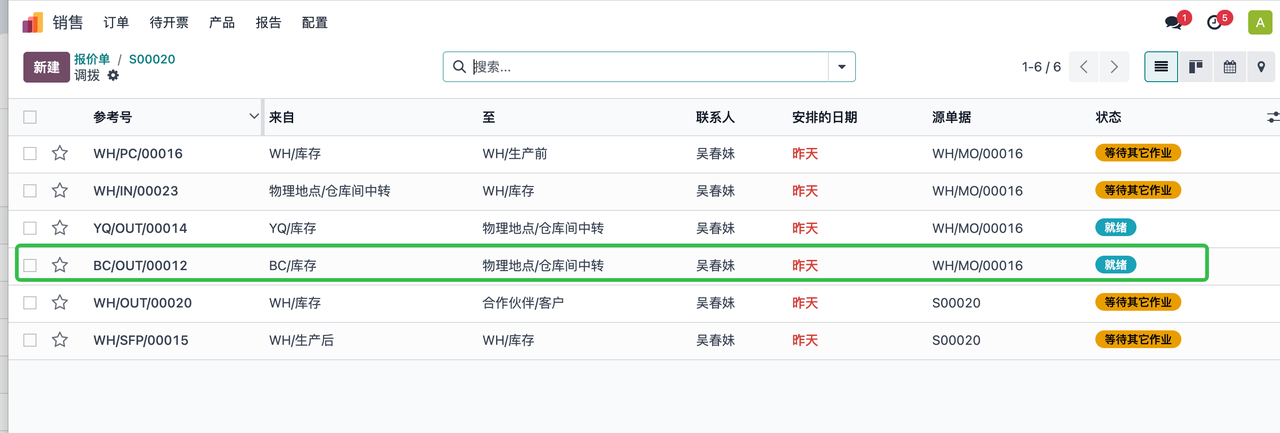Screen dimensions: 1280x433
Task: Open the 产品 menu
Action: (x=222, y=22)
